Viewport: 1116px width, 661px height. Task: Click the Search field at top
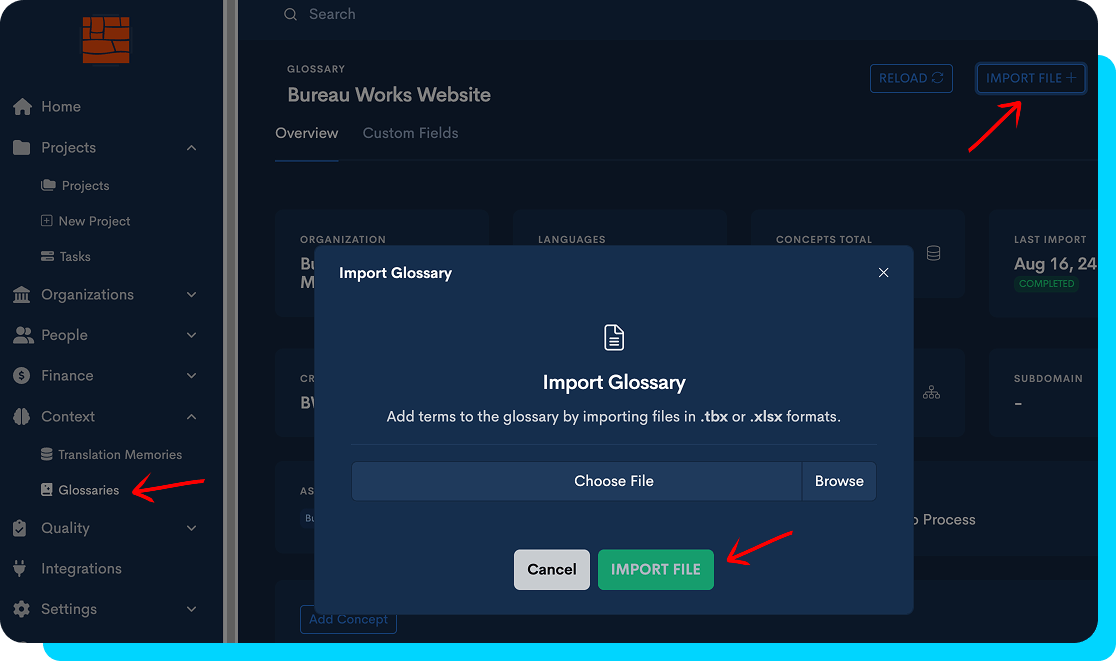click(332, 14)
